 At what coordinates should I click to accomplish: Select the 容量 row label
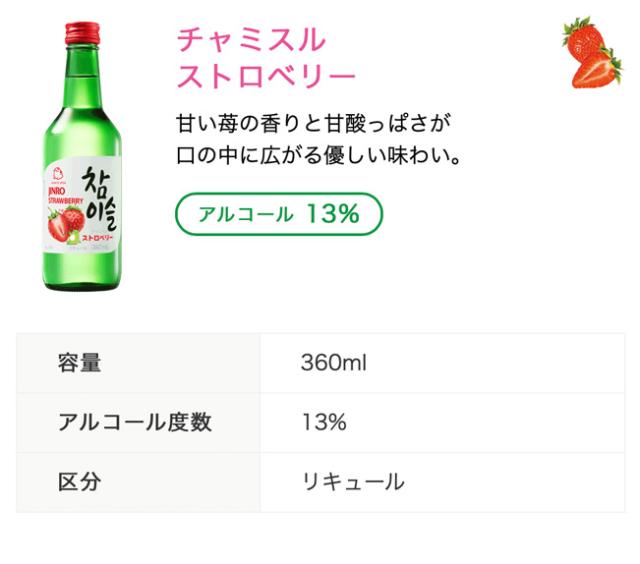pos(80,362)
